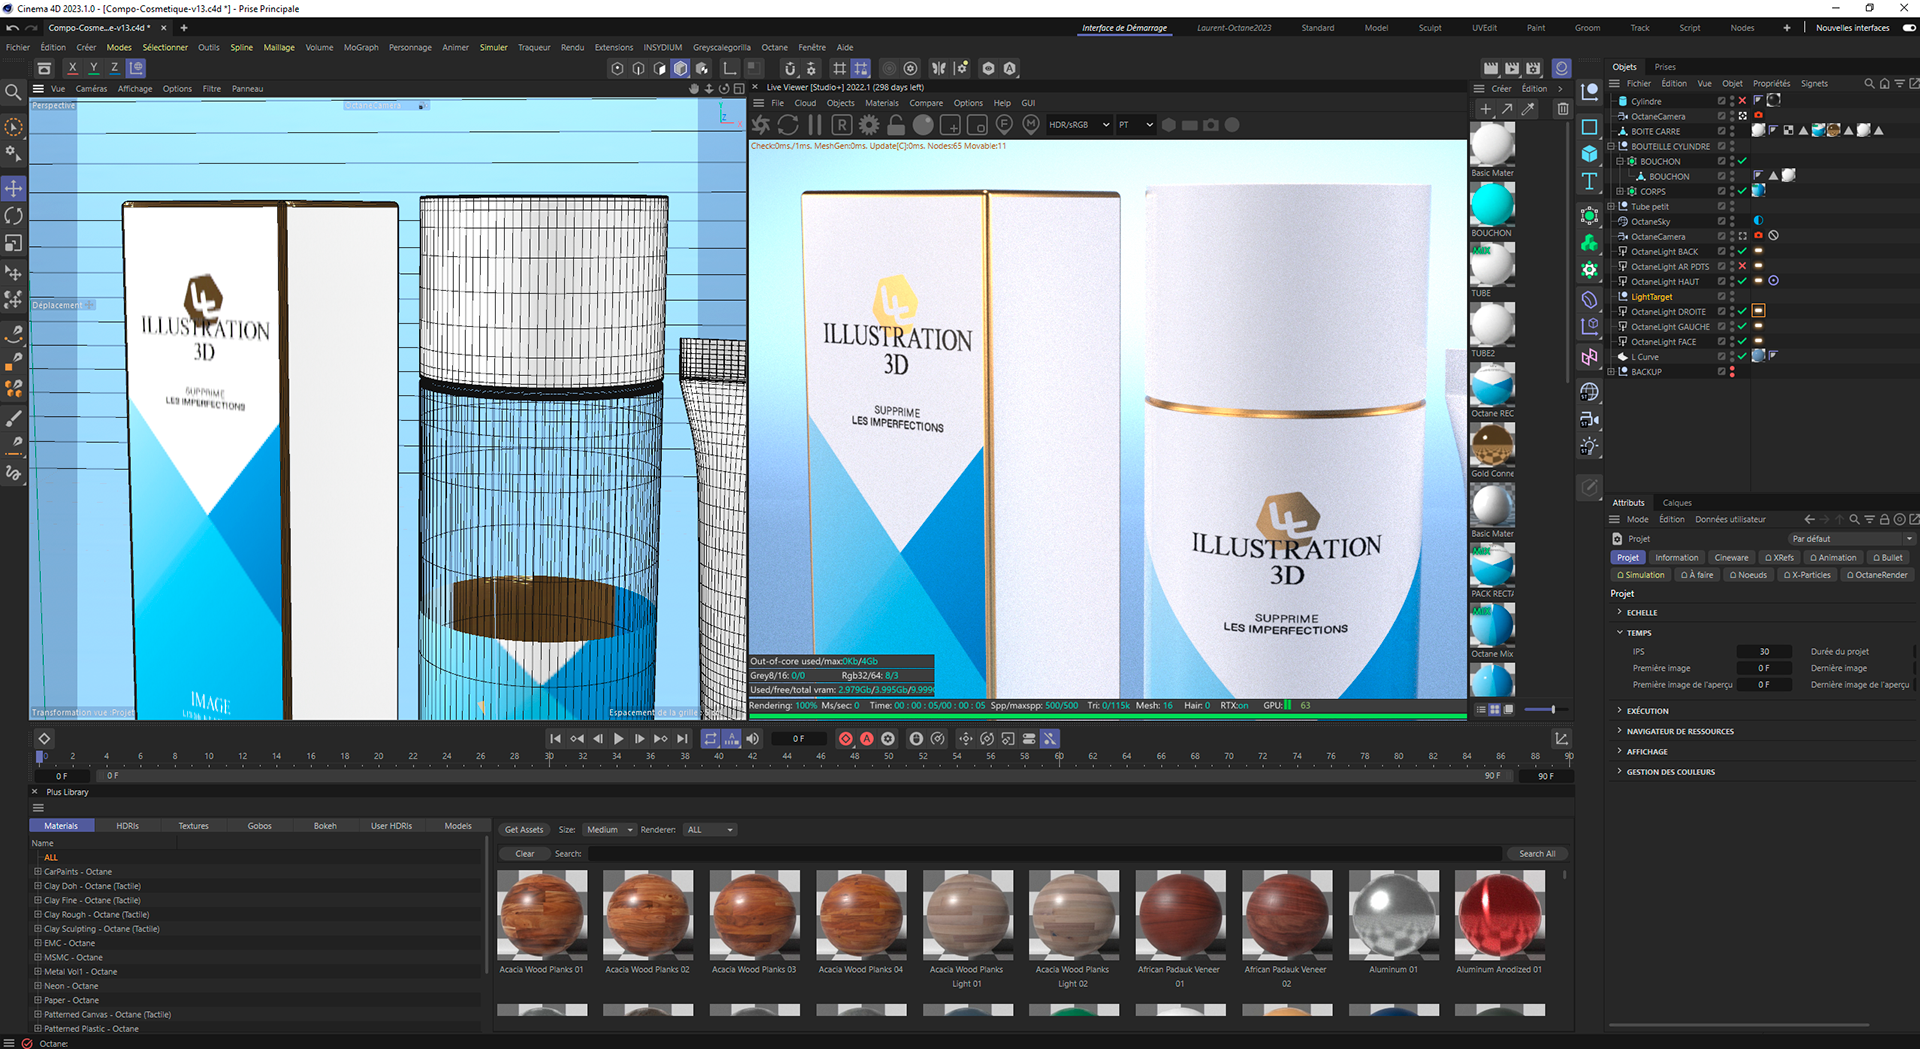
Task: Click the Octane settings gear in Live Viewer
Action: point(869,125)
